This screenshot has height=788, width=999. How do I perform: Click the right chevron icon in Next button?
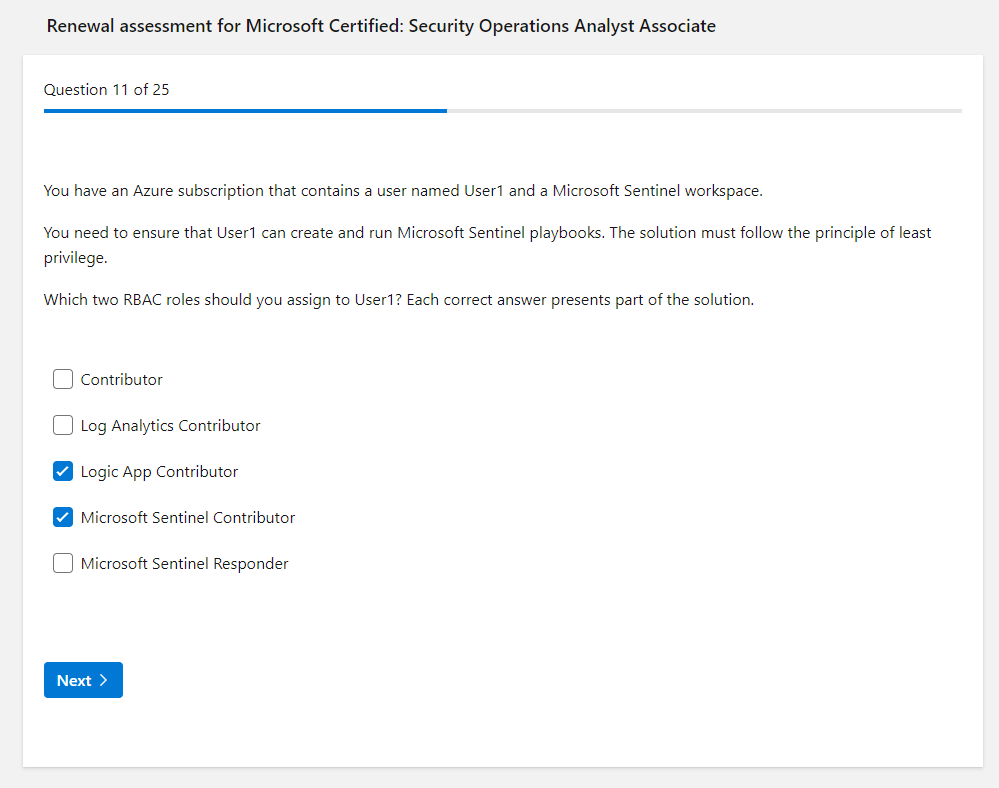(x=103, y=680)
